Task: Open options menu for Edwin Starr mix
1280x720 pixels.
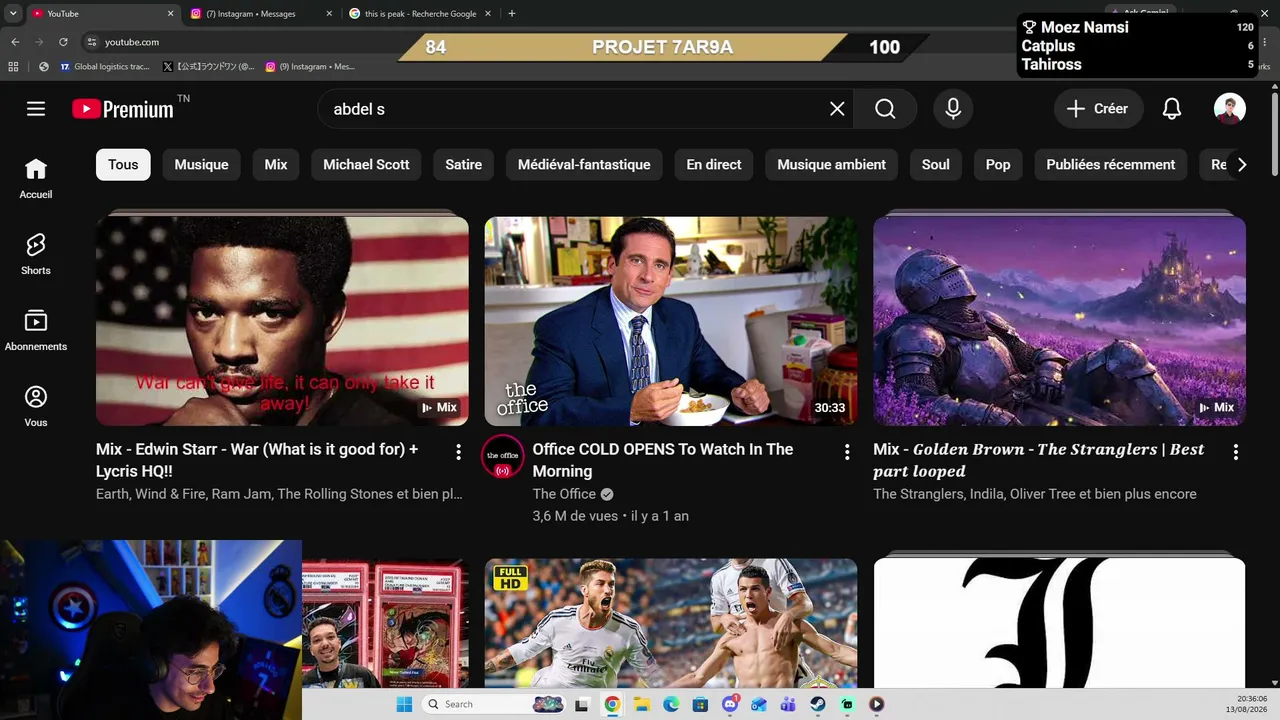Action: (458, 452)
